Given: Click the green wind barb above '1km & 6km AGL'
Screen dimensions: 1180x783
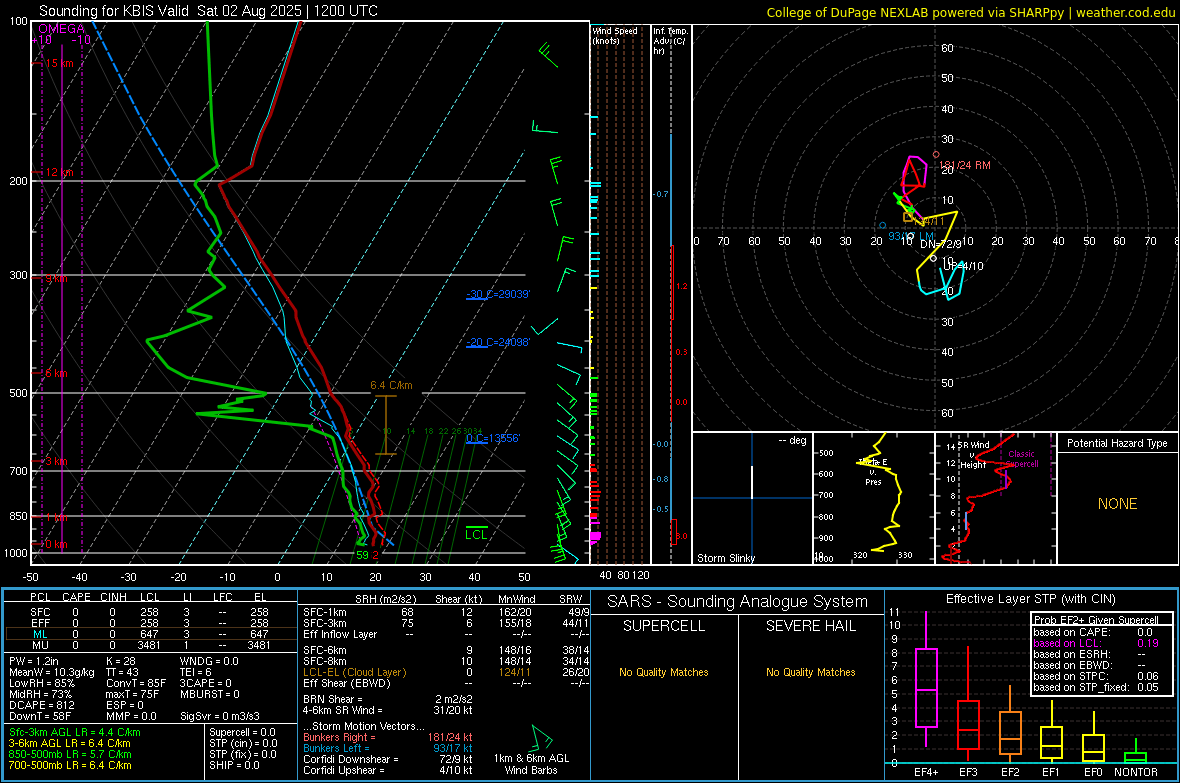Looking at the screenshot, I should (x=541, y=738).
